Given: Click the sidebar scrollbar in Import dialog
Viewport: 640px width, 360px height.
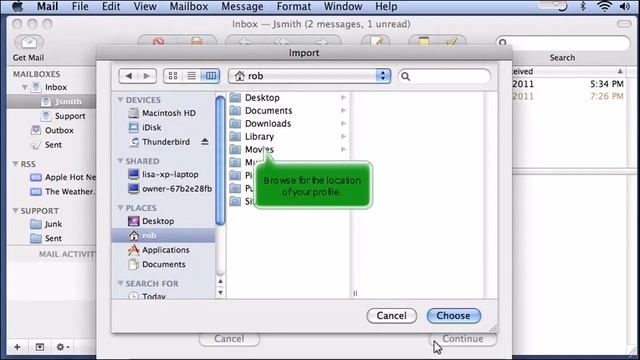Looking at the screenshot, I should tap(220, 160).
